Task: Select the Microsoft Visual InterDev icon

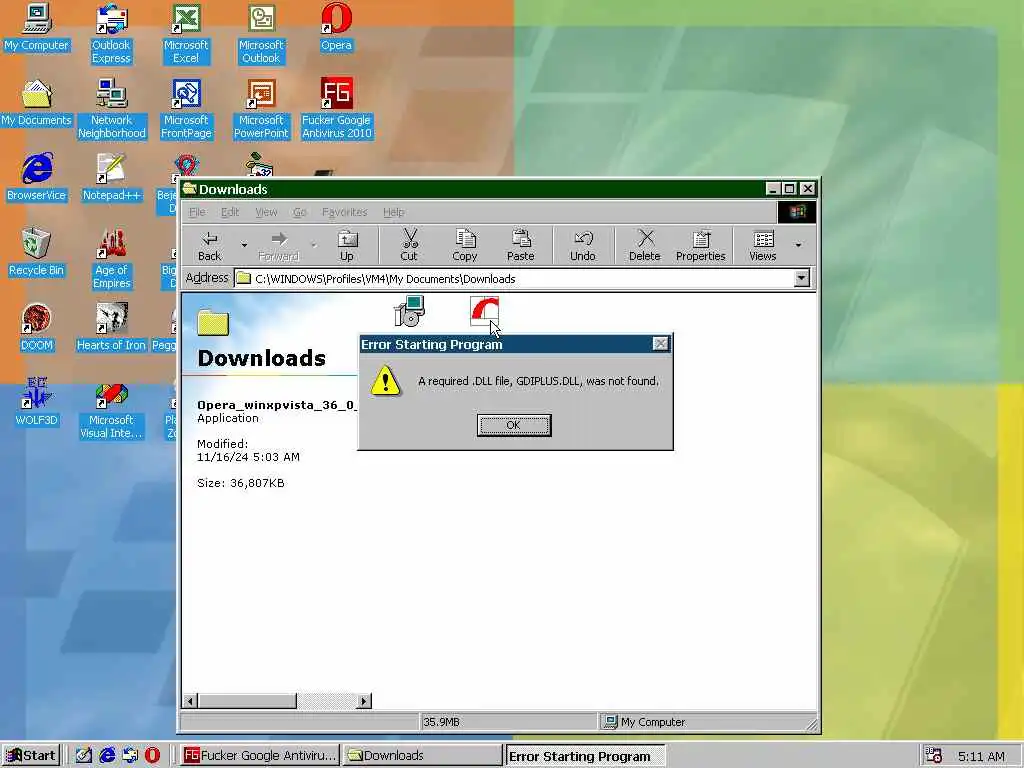Action: (x=111, y=409)
